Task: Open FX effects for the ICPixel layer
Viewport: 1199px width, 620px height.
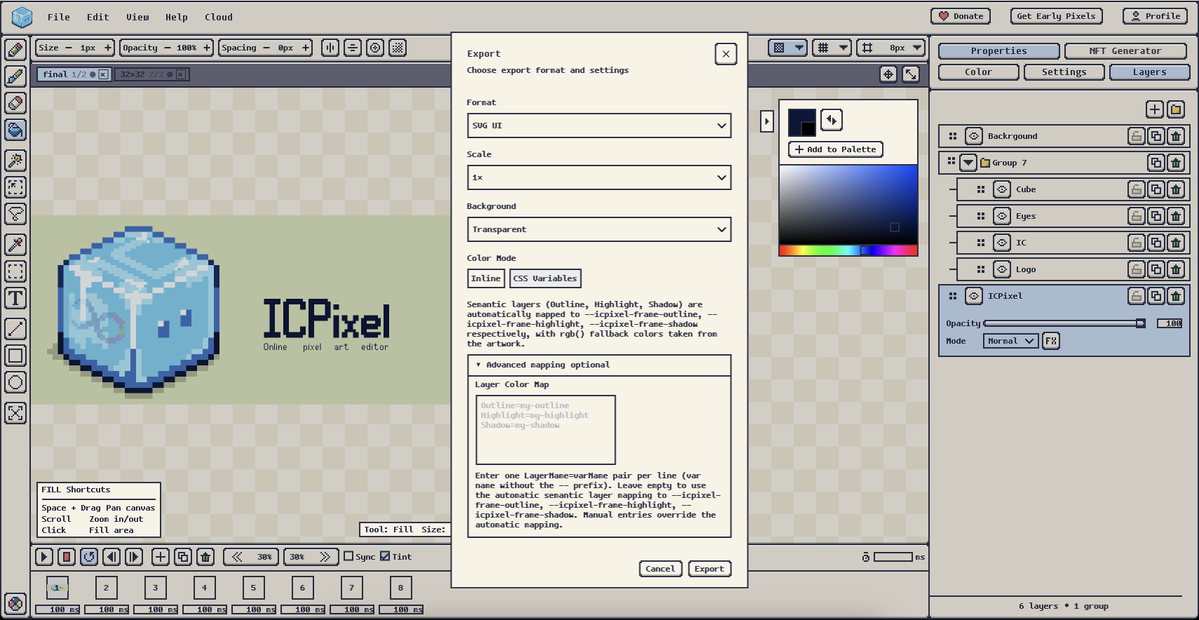Action: tap(1051, 341)
